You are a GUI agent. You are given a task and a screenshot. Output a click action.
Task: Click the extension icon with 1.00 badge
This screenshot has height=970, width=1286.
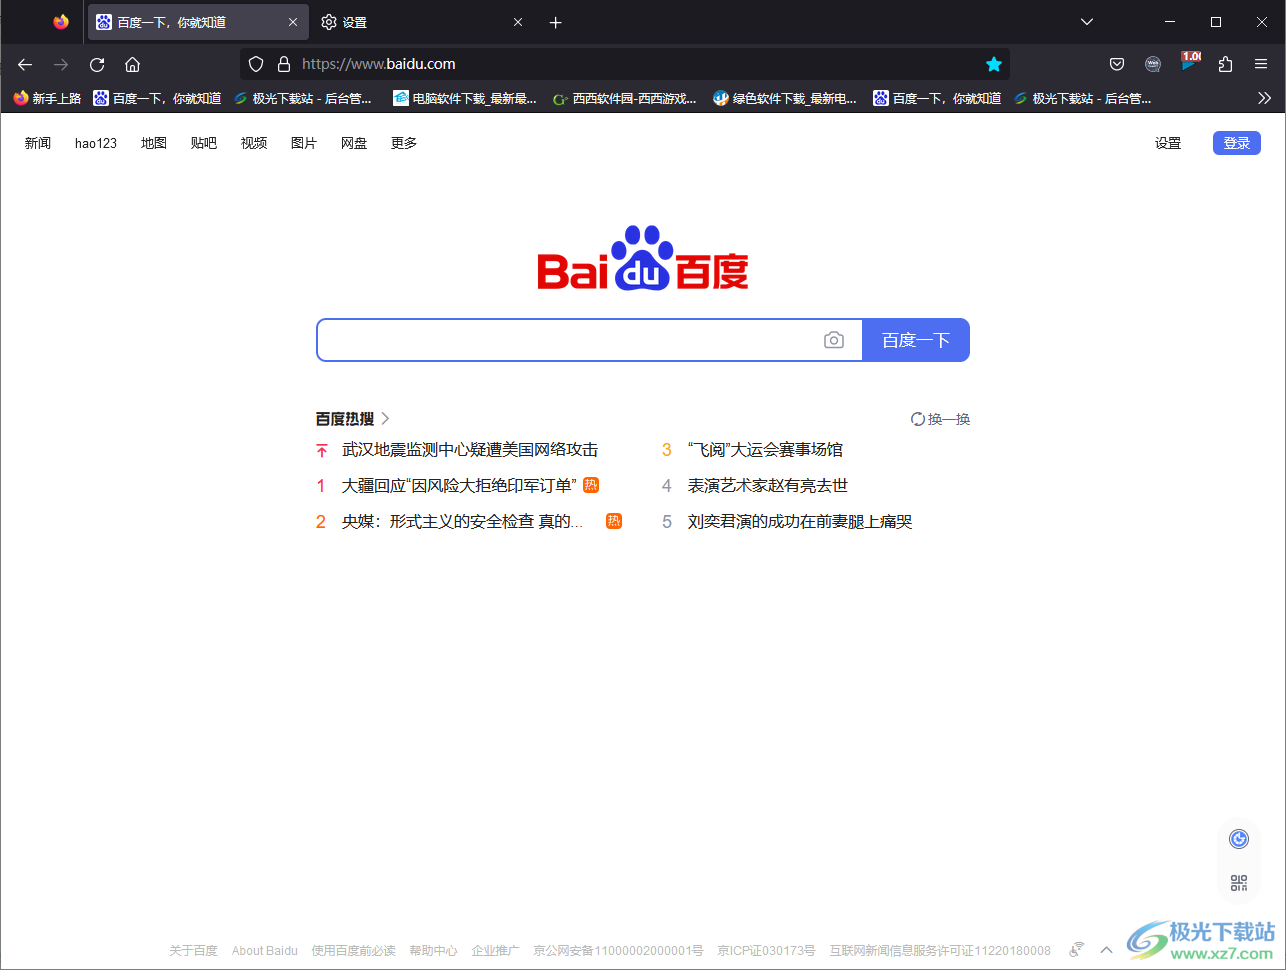click(1190, 62)
